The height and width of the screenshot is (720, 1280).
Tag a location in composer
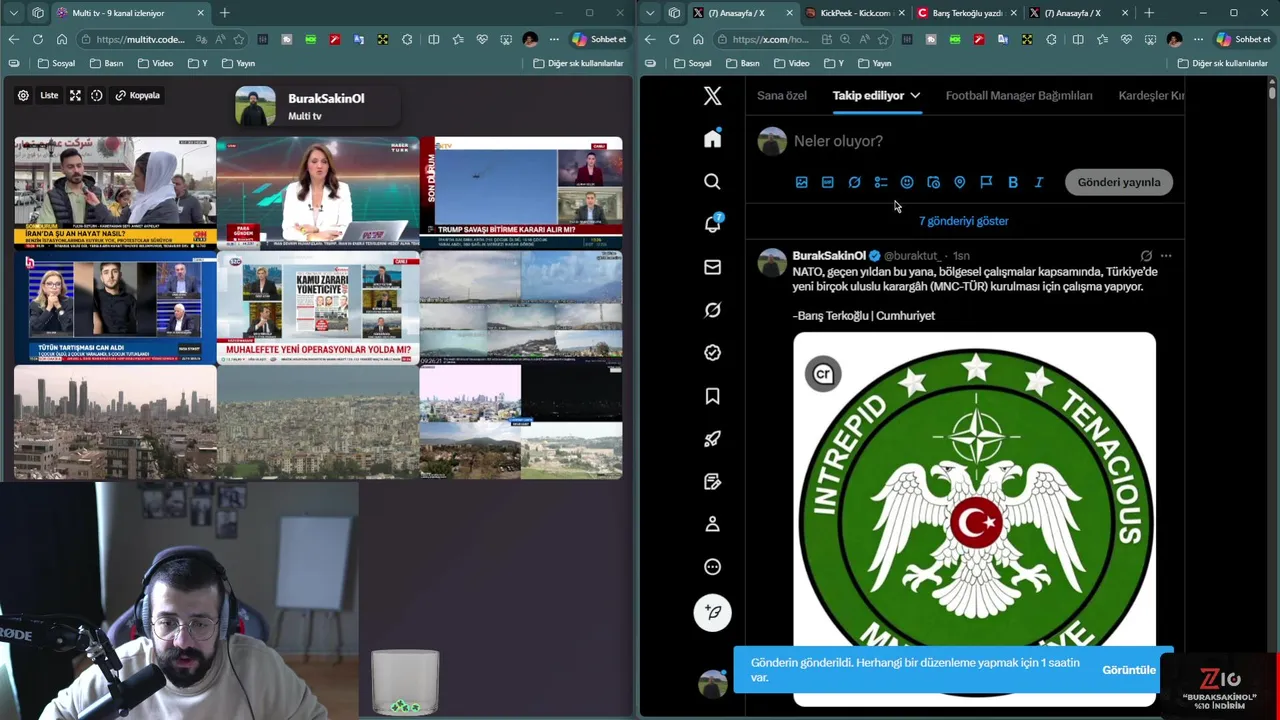(x=959, y=182)
